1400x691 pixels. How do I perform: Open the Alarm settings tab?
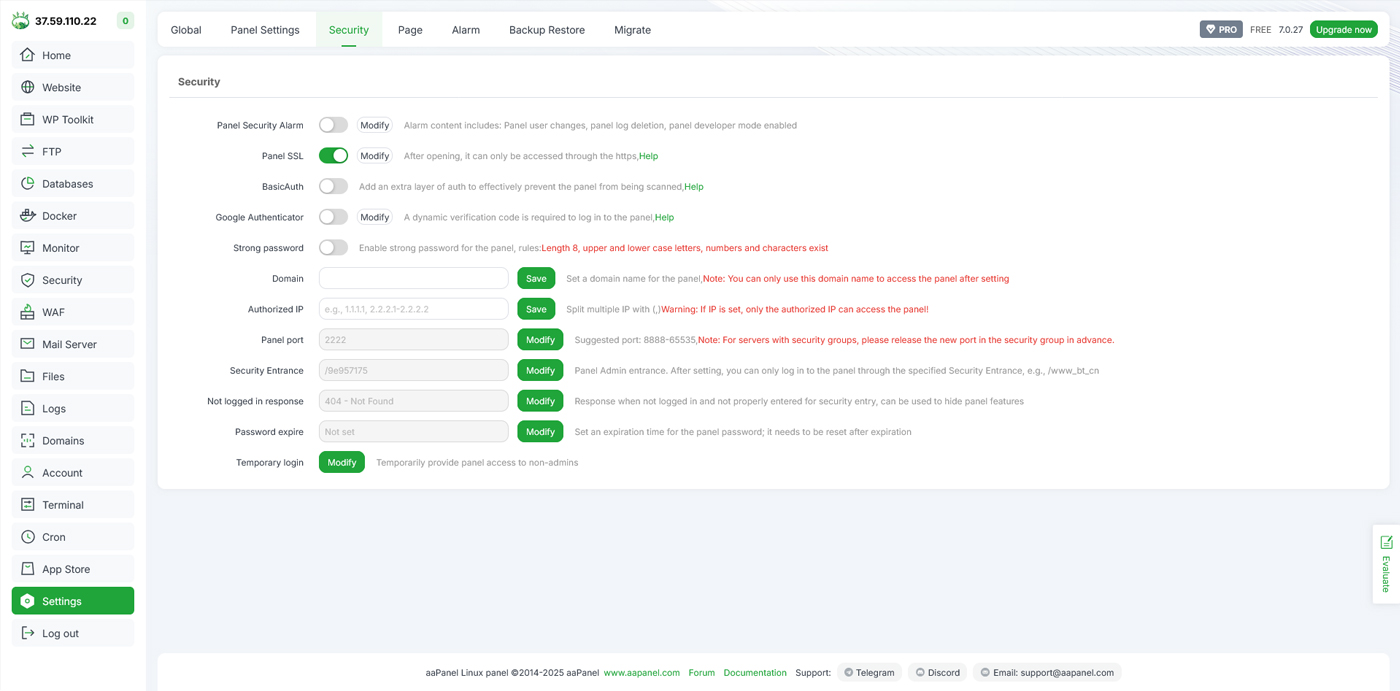pyautogui.click(x=466, y=29)
